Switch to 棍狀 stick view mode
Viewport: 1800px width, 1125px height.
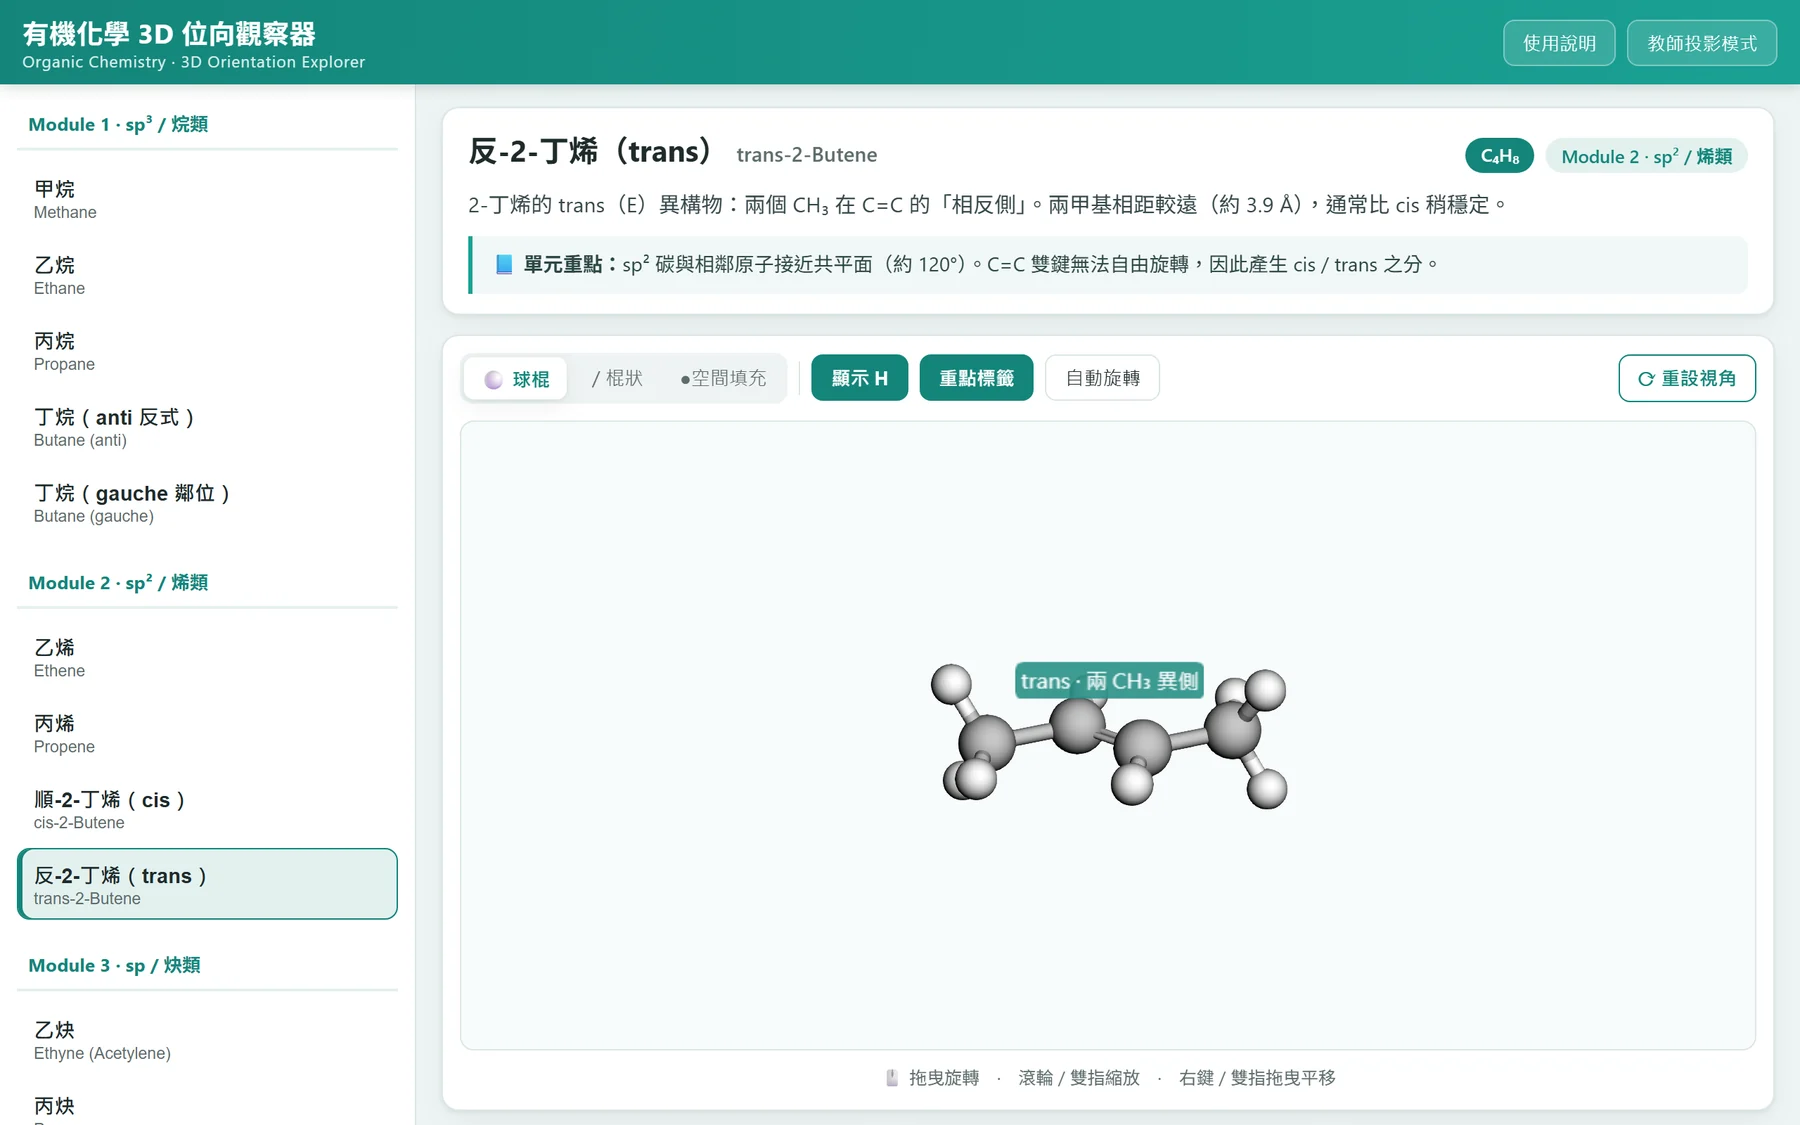[x=617, y=379]
